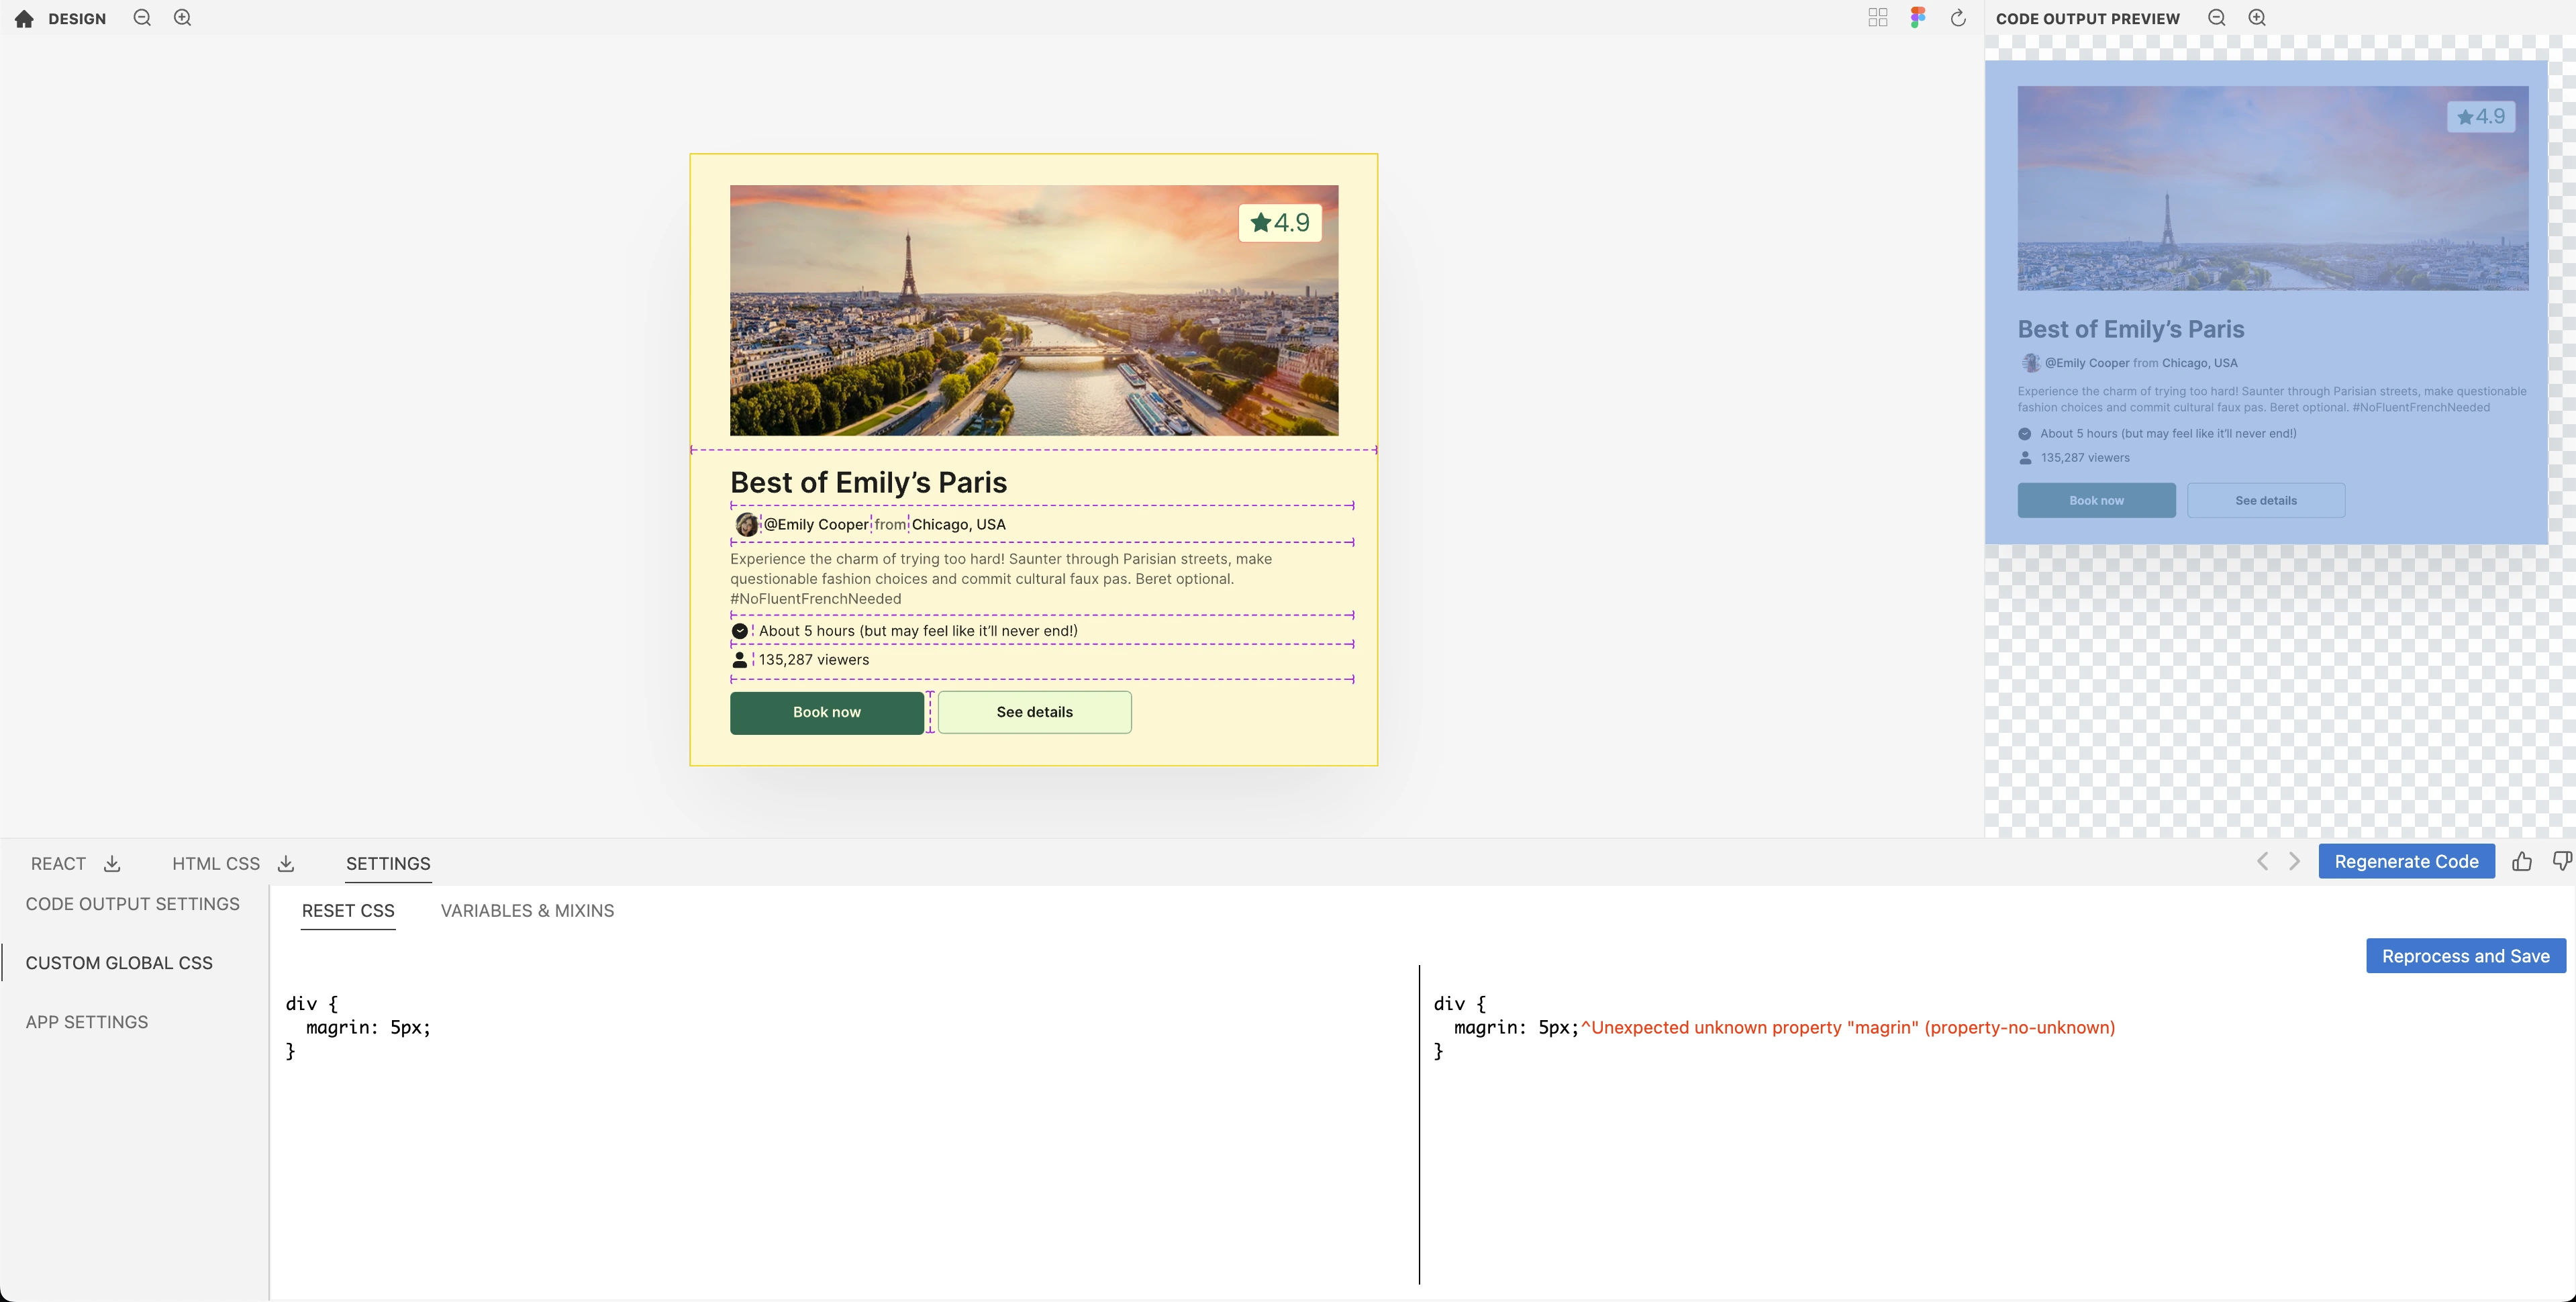The image size is (2576, 1302).
Task: Go to the previous code version arrow
Action: pos(2262,861)
